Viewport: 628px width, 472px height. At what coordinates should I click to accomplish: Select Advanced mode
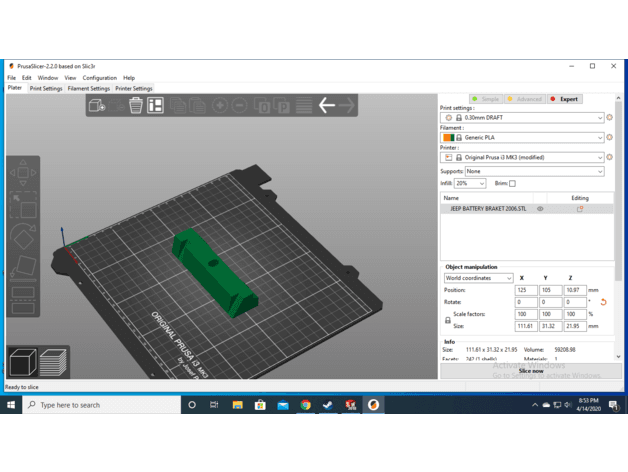point(525,99)
